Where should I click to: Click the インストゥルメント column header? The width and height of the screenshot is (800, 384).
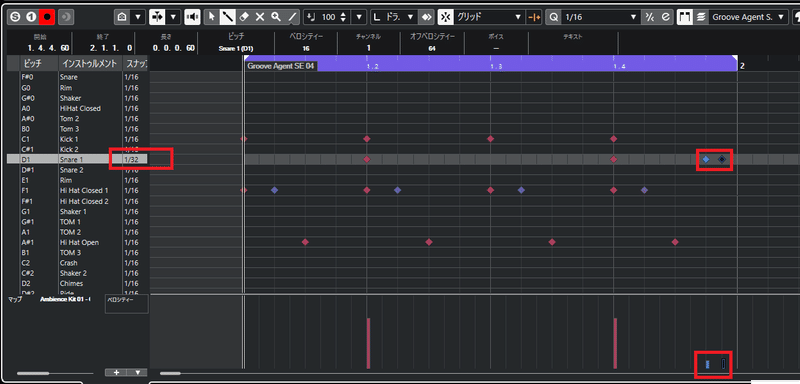click(x=90, y=64)
